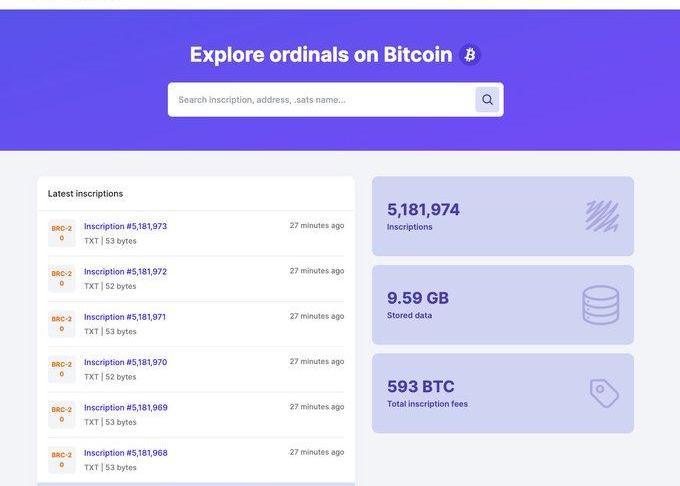Open the BRC-20 thumbnail for inscription #5,181,969
Viewport: 680px width, 486px height.
[x=62, y=414]
